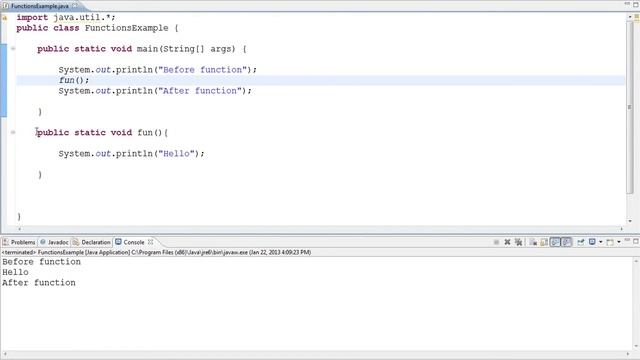Click console output line 'Hello'
640x360 pixels.
(x=16, y=272)
